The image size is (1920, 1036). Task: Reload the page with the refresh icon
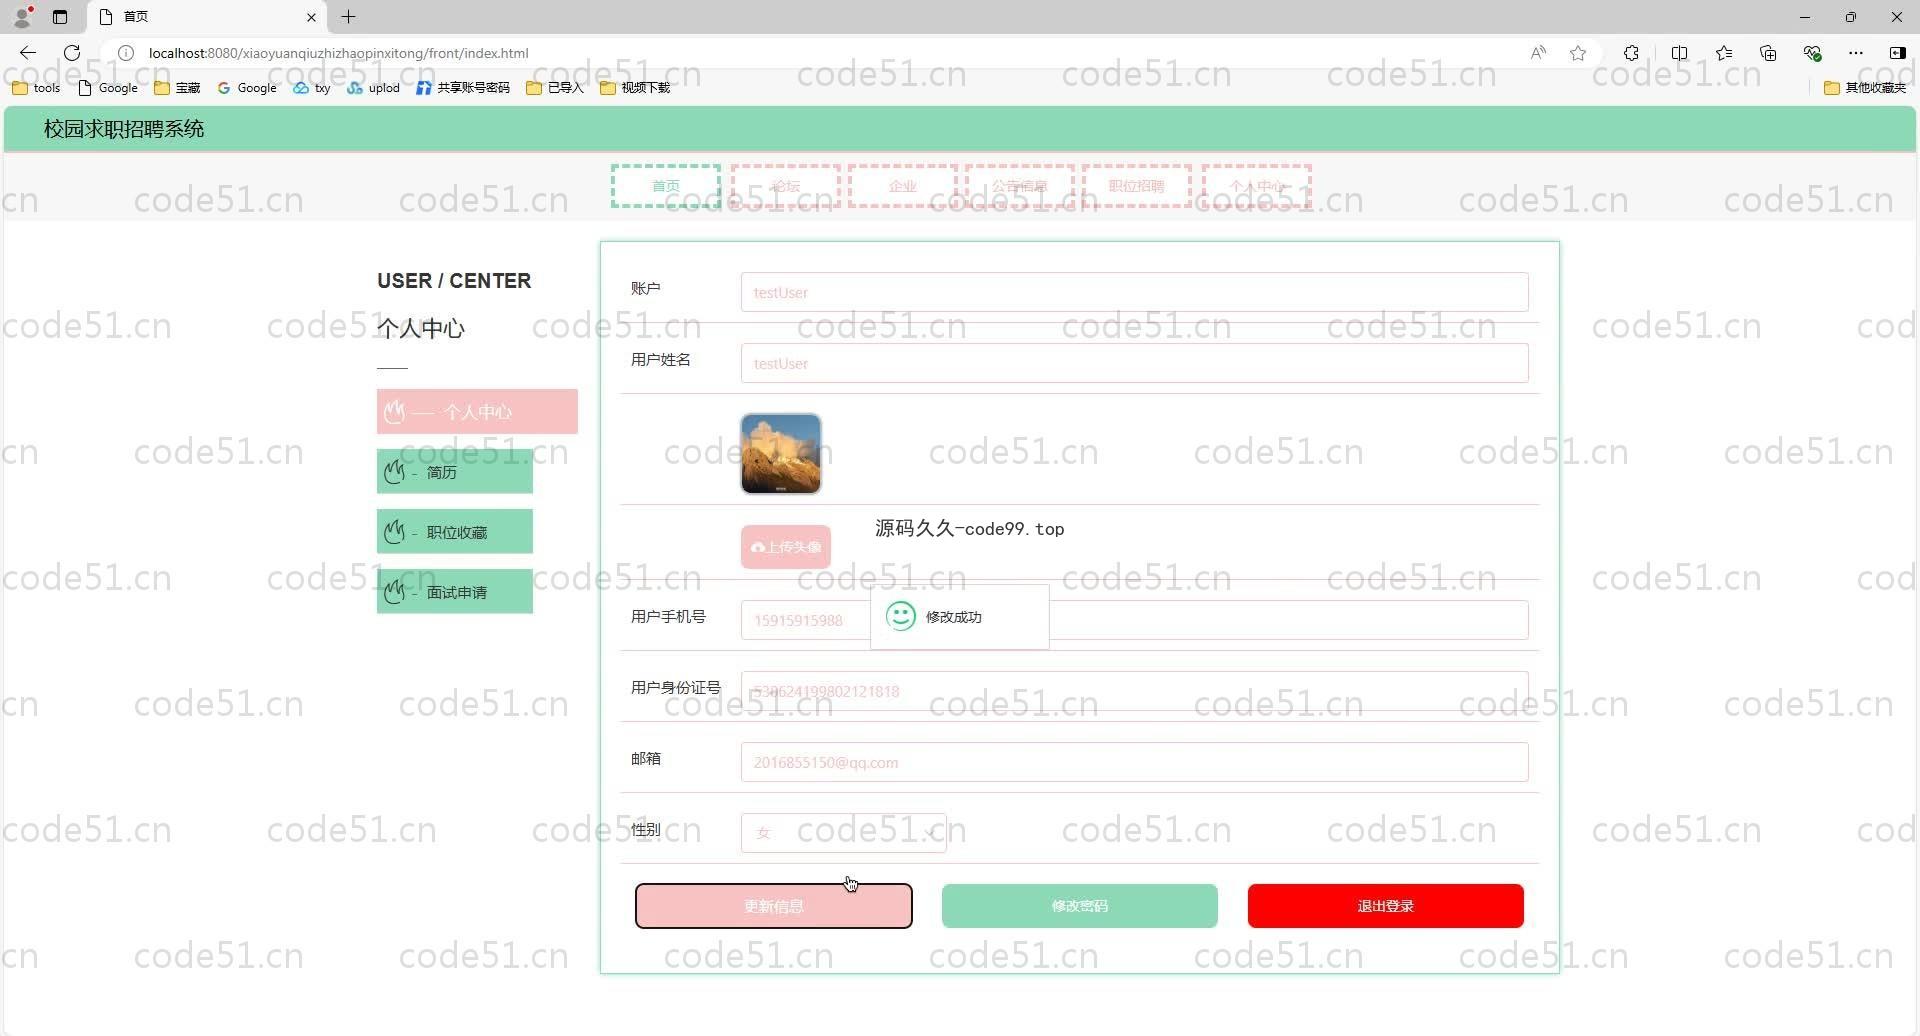pyautogui.click(x=72, y=53)
